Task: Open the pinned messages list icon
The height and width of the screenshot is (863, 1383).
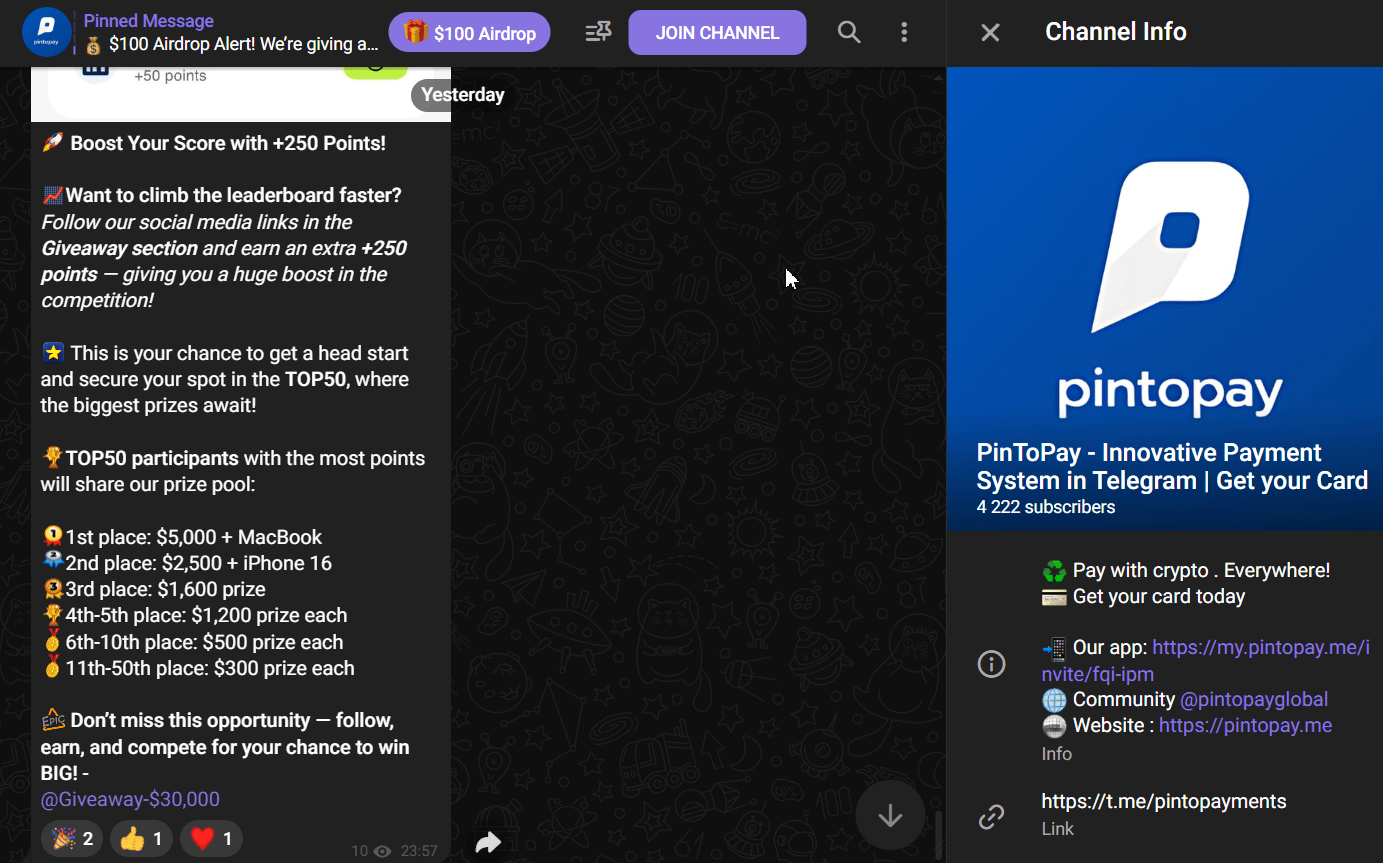Action: (x=598, y=33)
